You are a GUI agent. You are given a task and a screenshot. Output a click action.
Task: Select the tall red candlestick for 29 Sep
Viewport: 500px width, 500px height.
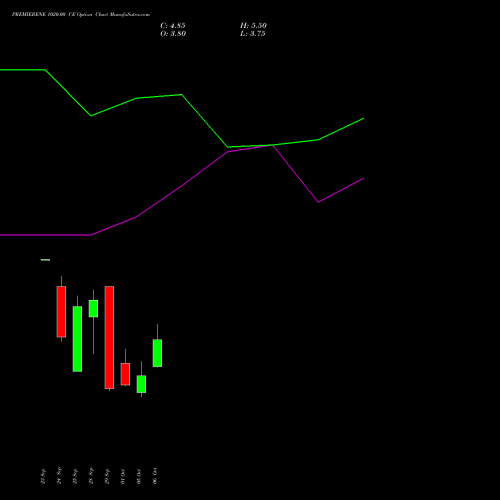[x=109, y=337]
